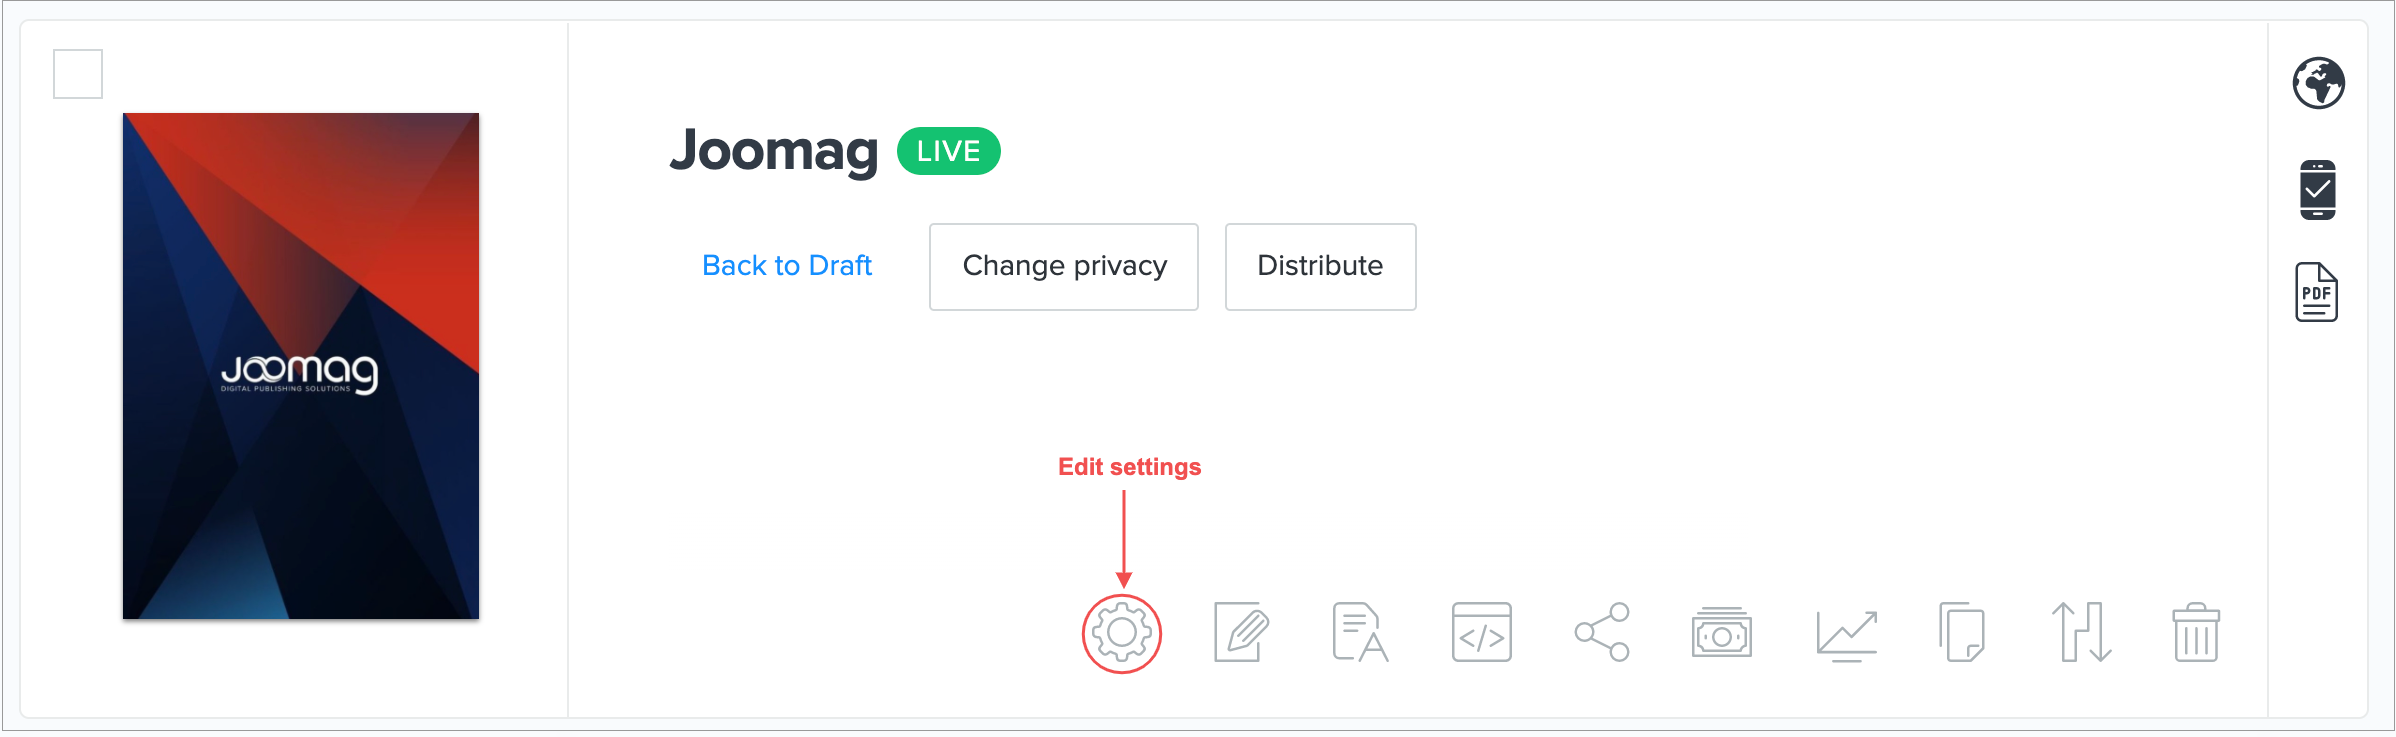Delete the publication with the trash icon
This screenshot has width=2396, height=737.
click(x=2196, y=633)
